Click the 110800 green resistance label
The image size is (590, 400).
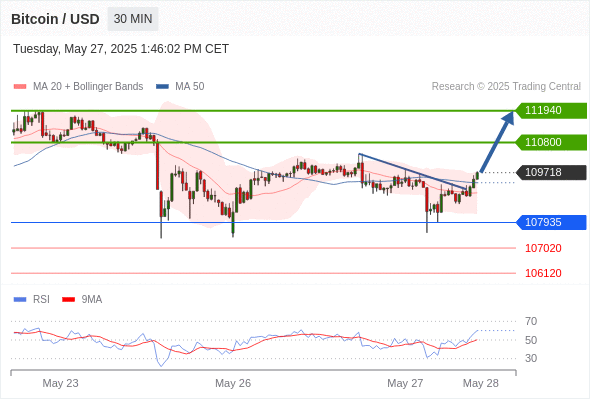[x=551, y=142]
